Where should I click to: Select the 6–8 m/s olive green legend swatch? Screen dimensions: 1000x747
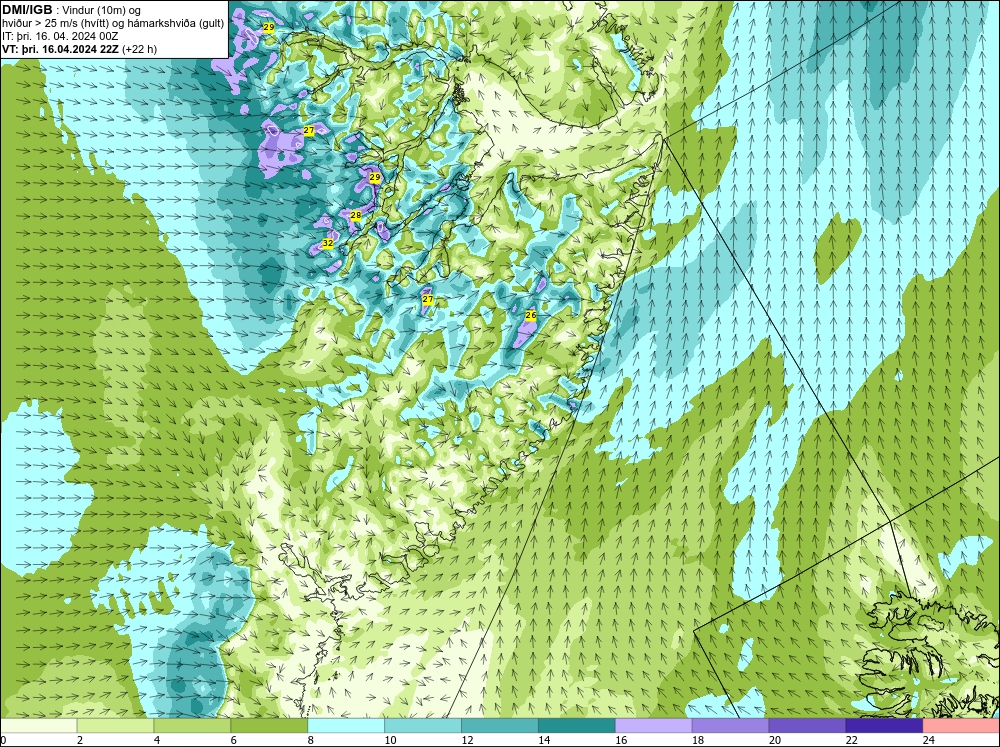click(269, 725)
